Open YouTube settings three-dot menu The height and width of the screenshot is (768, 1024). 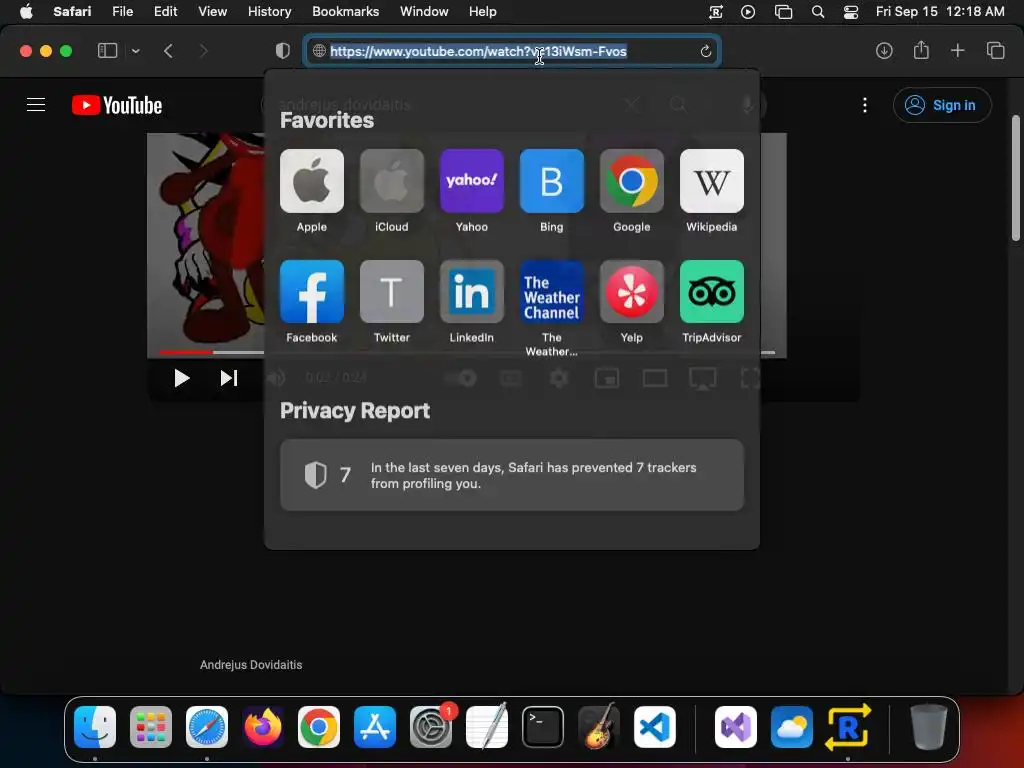click(x=865, y=105)
